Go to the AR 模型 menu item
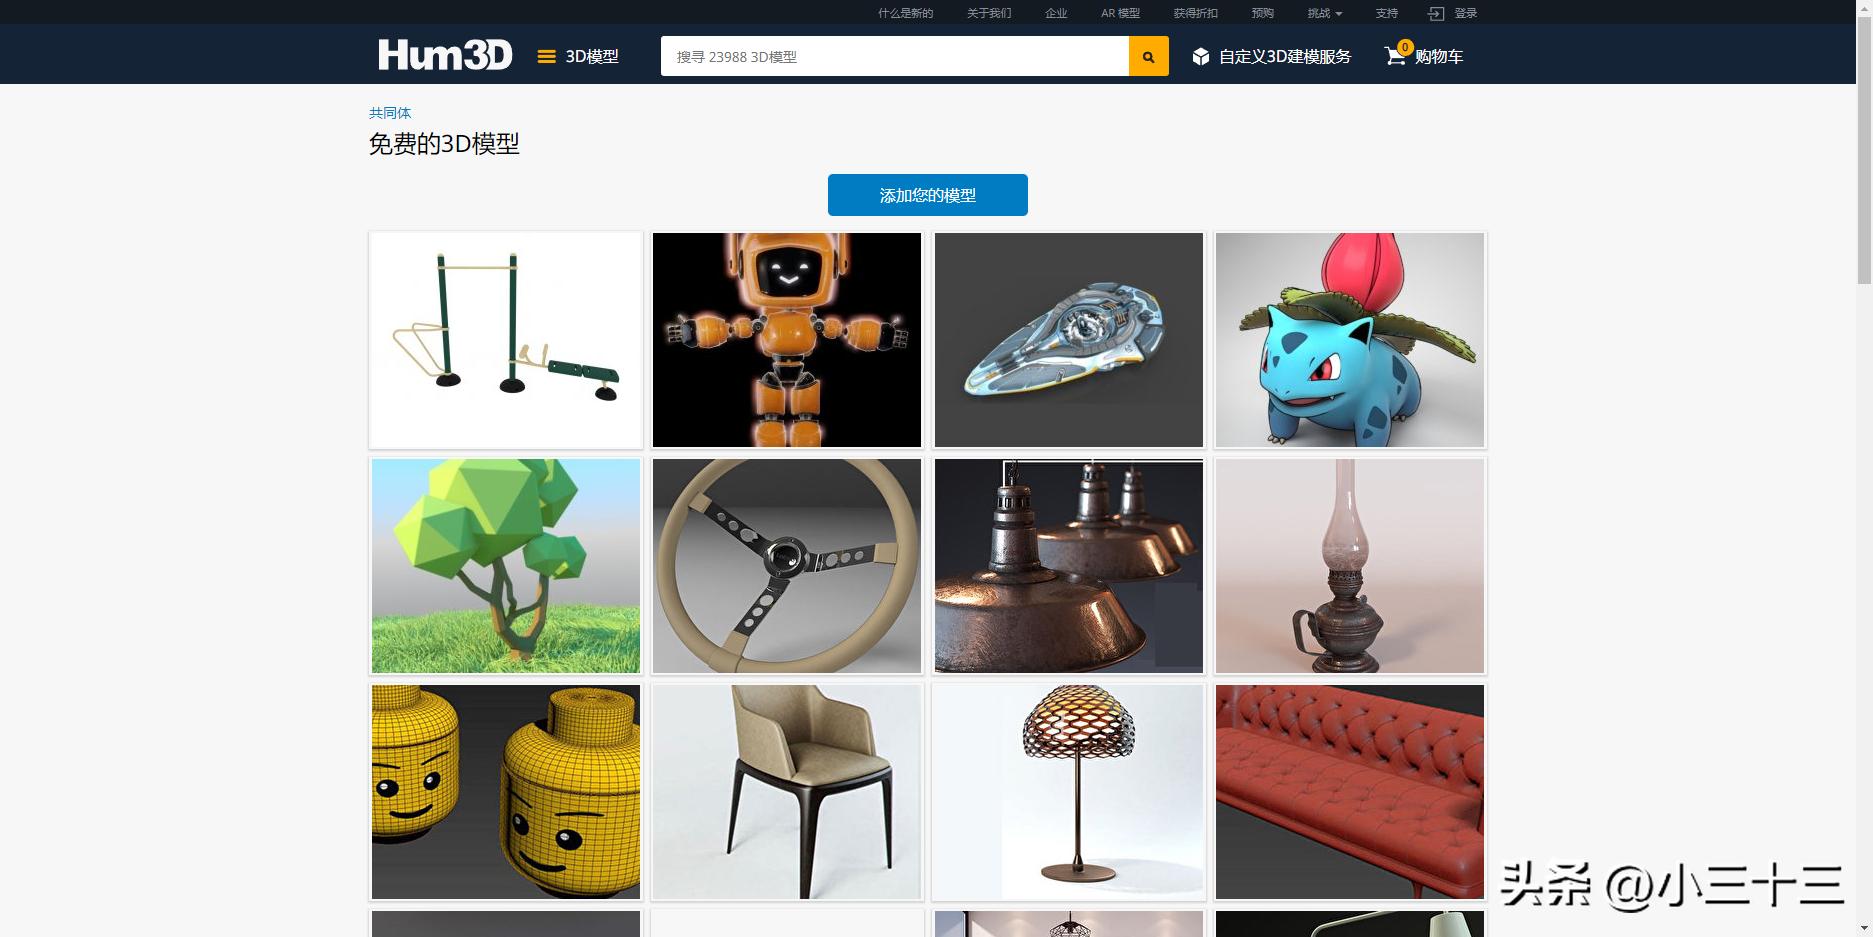Image resolution: width=1873 pixels, height=937 pixels. pyautogui.click(x=1120, y=13)
